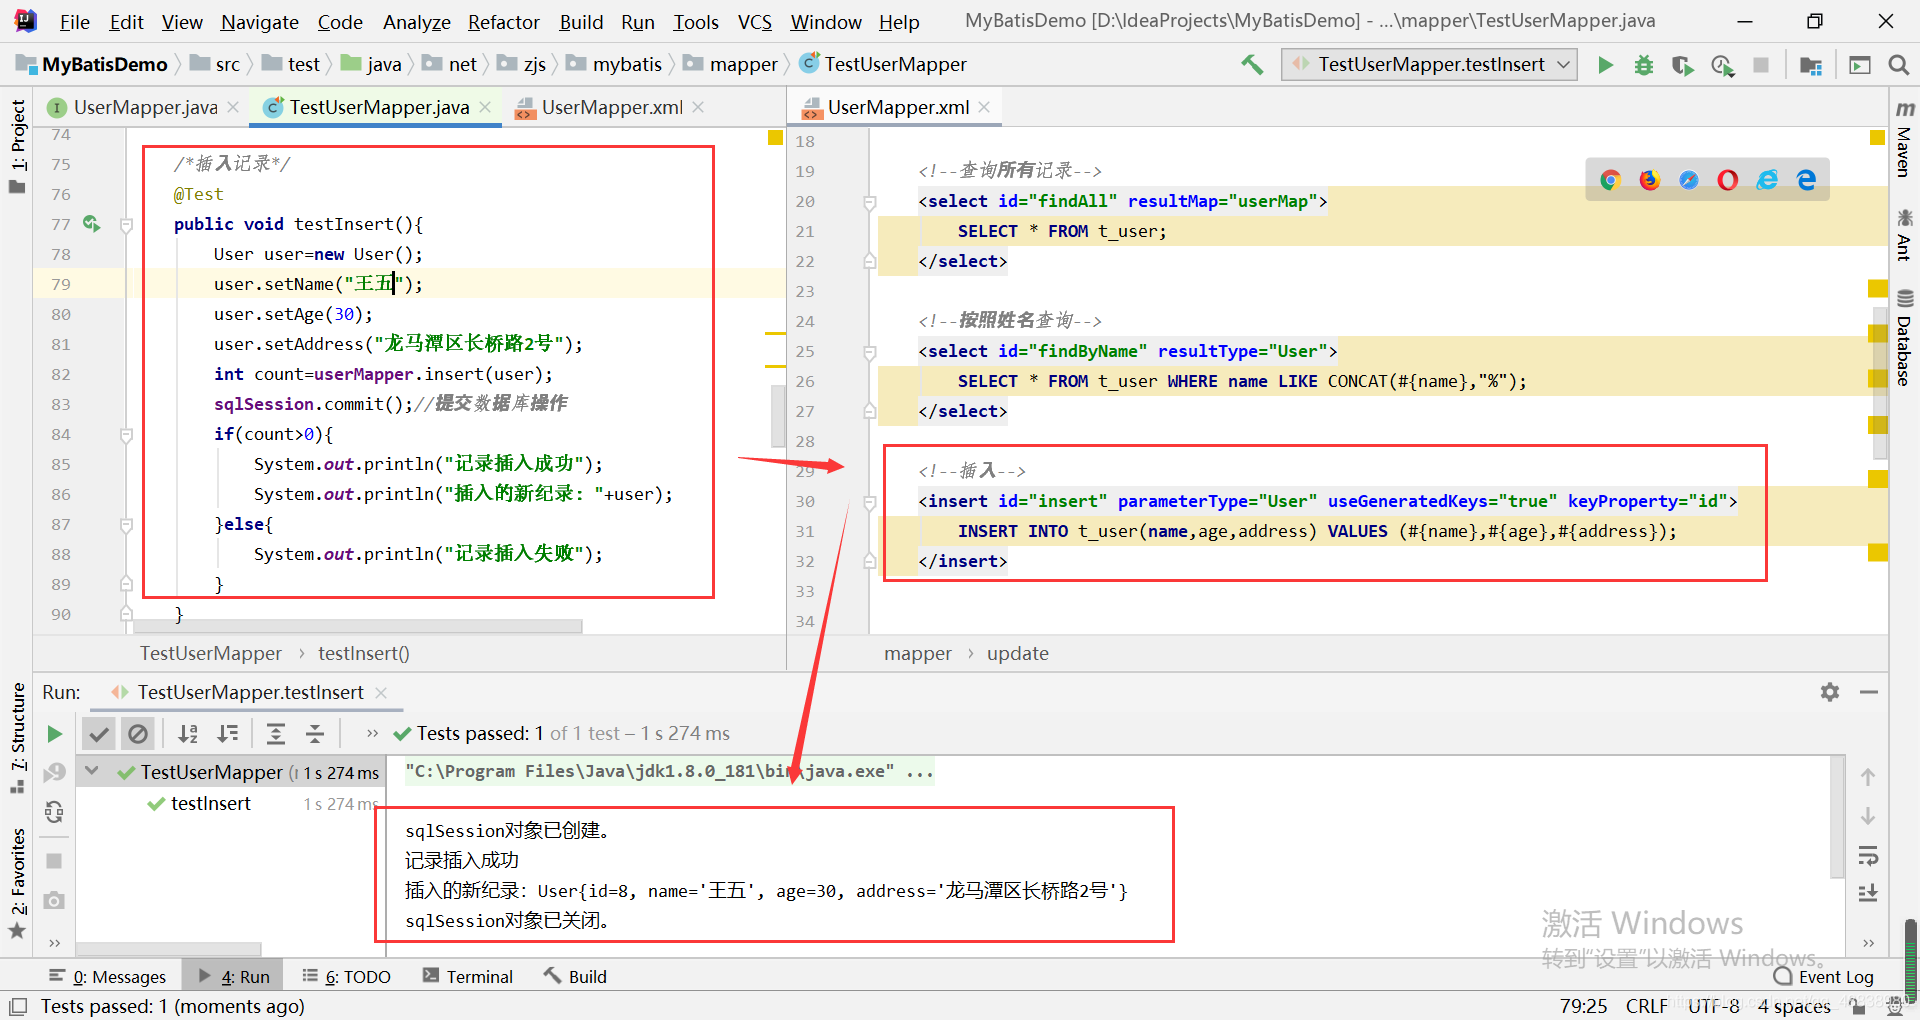Toggle the tool window bars corner icon
The width and height of the screenshot is (1920, 1020).
click(x=17, y=1006)
